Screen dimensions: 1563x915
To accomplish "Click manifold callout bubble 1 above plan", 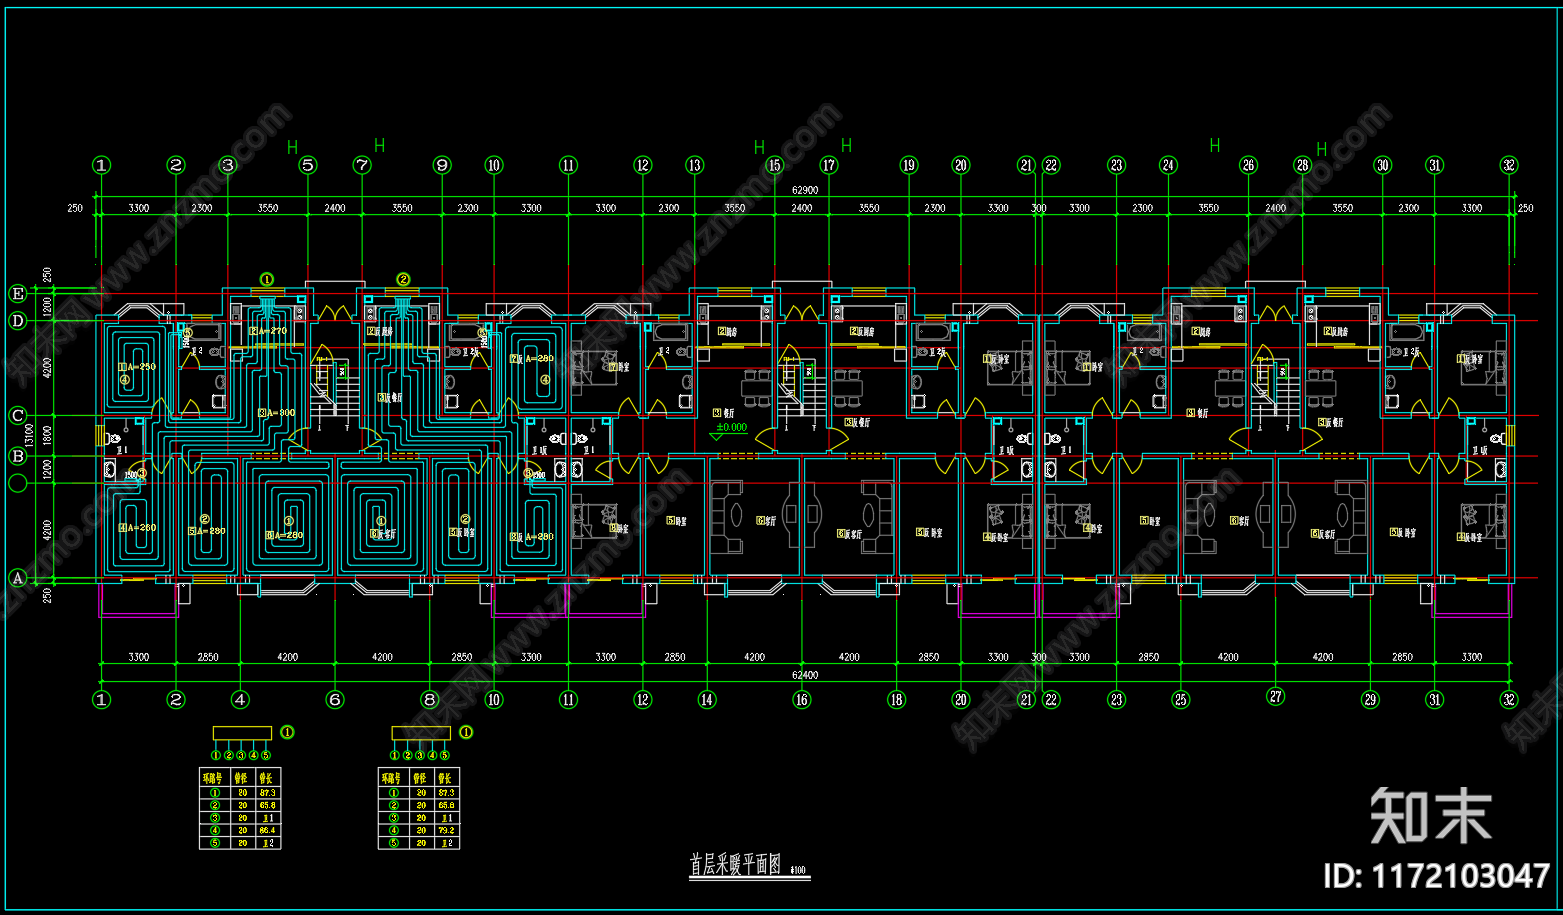I will tap(267, 279).
